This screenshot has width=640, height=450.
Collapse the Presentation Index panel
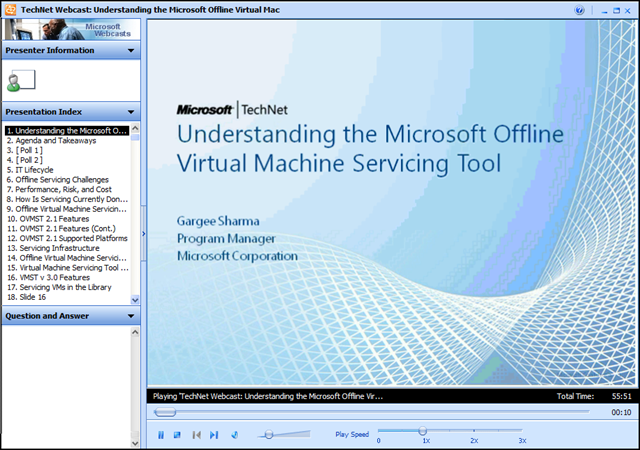[130, 112]
